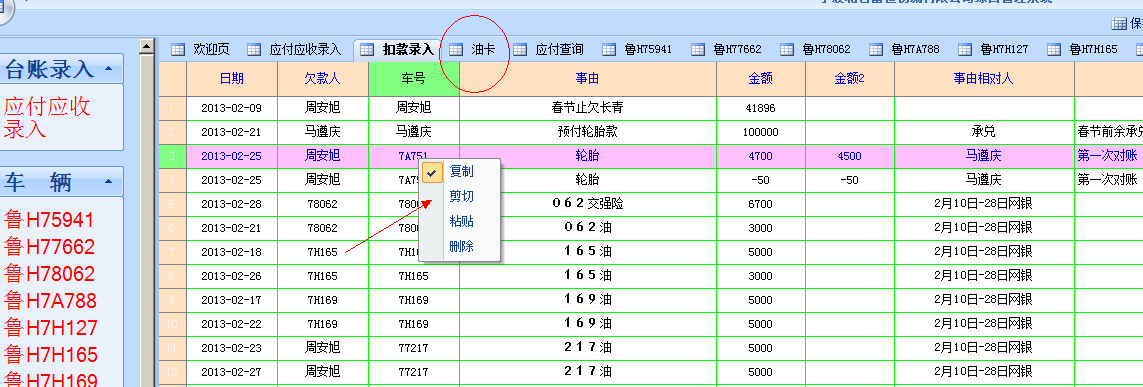Click the 承兑 cell in row 2

984,132
